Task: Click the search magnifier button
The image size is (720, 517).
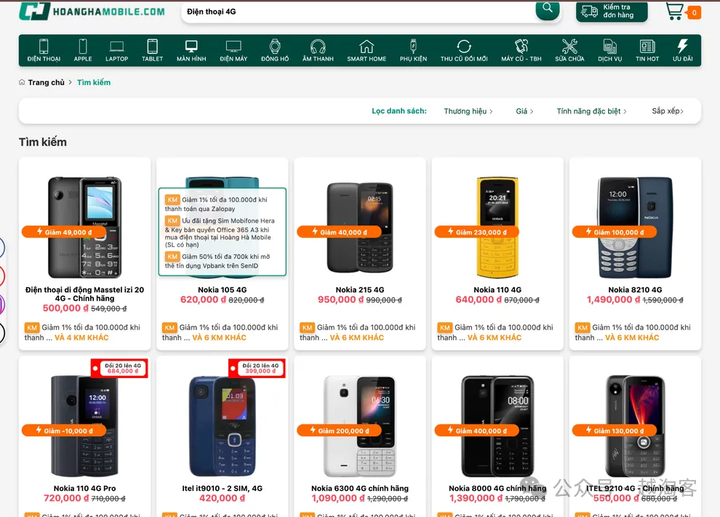Action: 547,9
